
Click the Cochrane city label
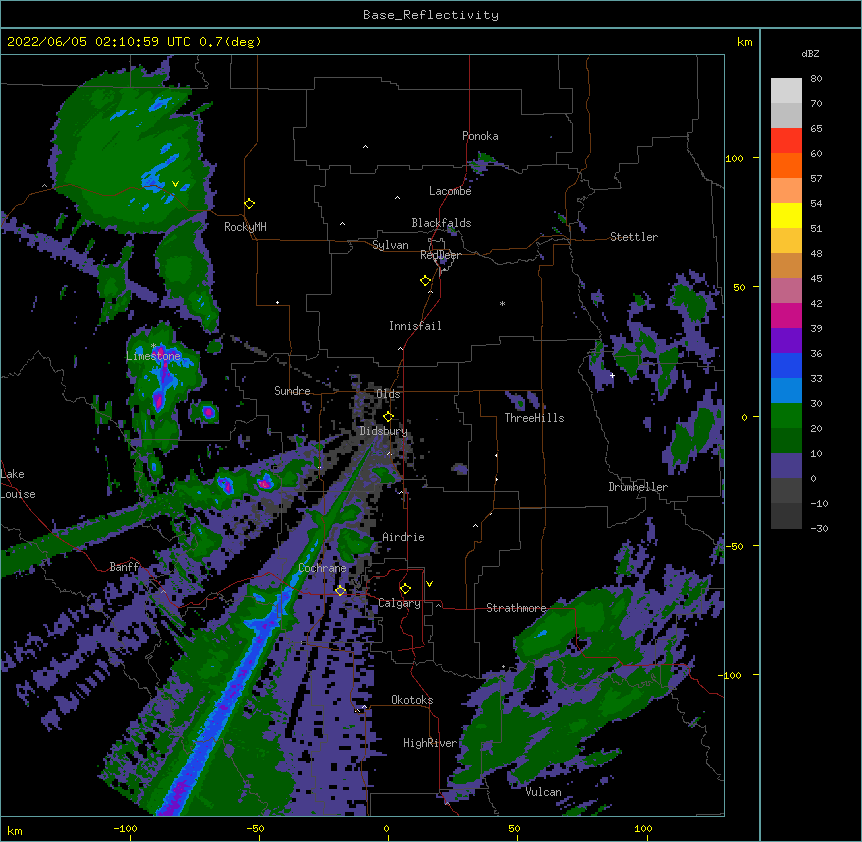point(322,568)
